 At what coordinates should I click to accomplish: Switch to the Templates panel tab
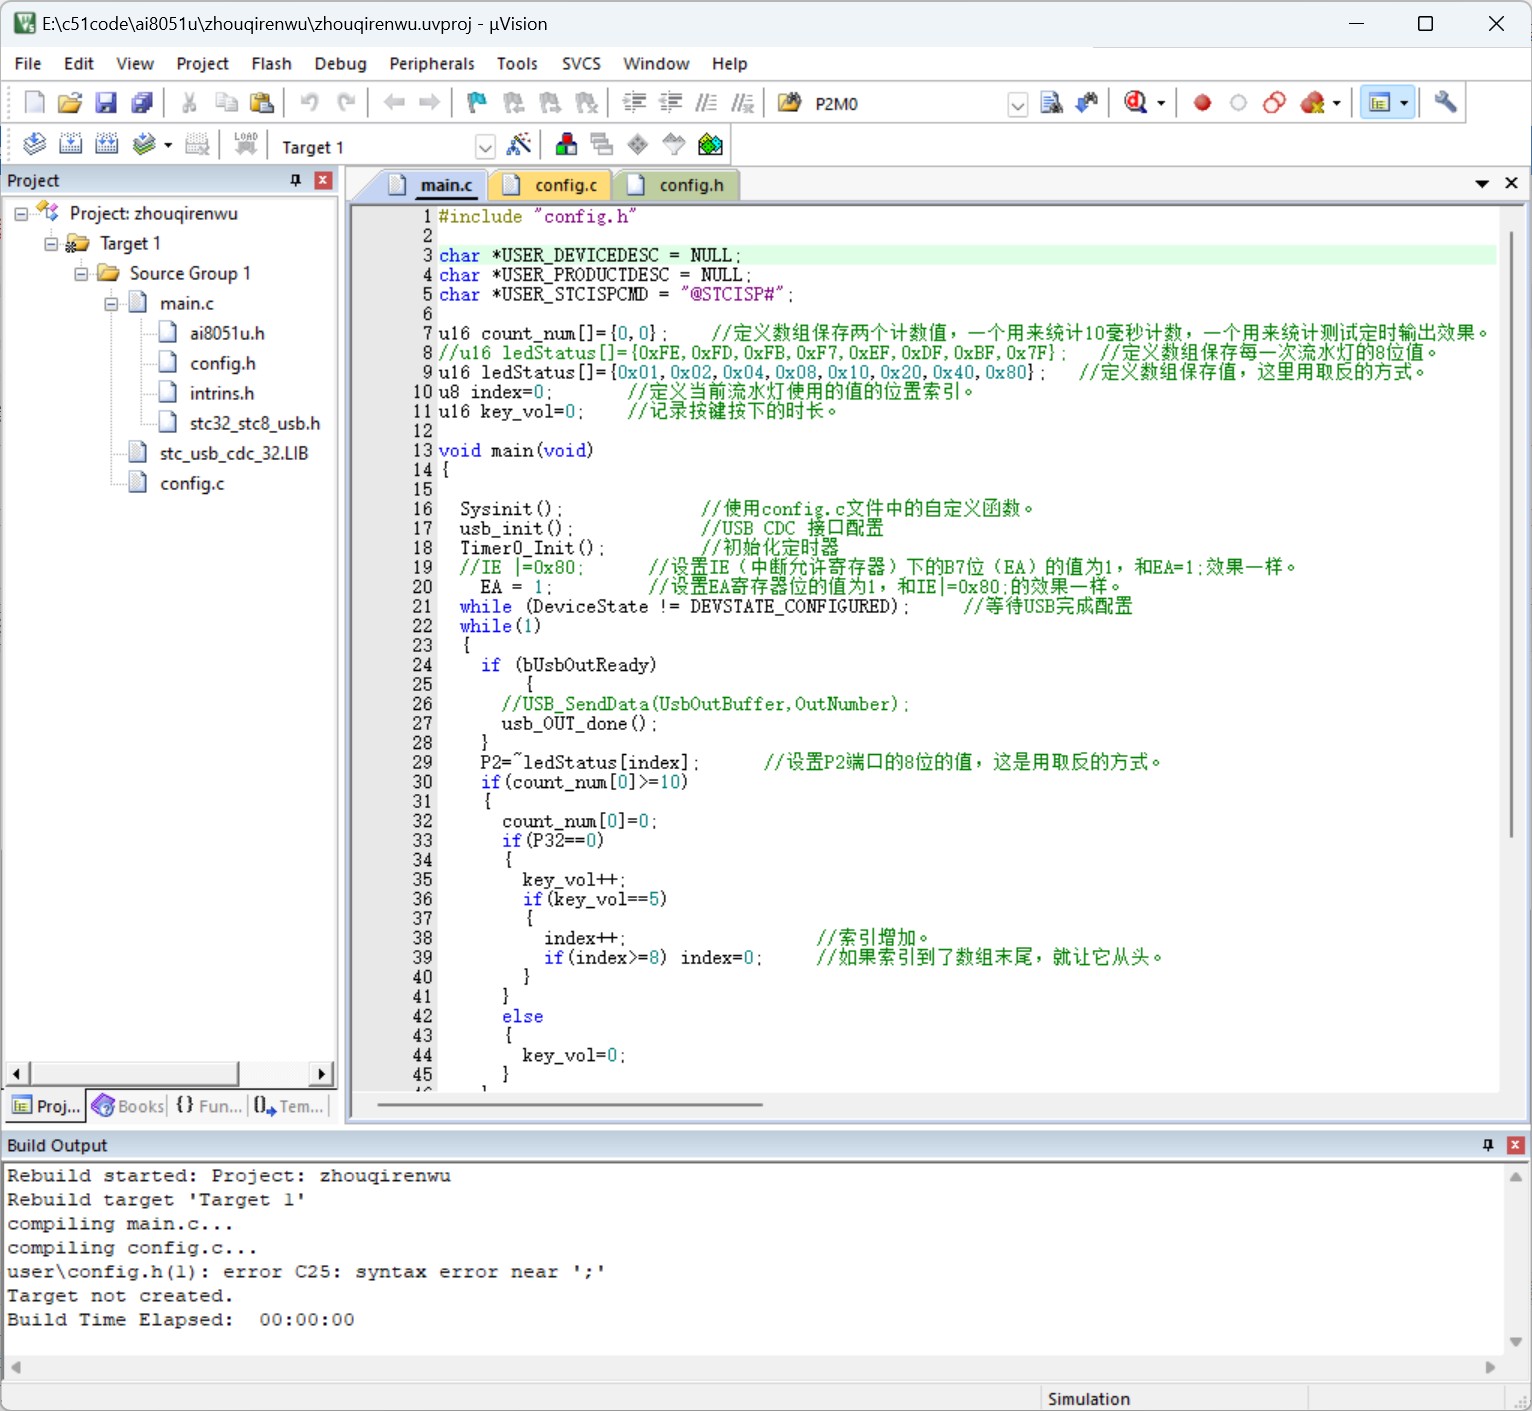[x=289, y=1106]
